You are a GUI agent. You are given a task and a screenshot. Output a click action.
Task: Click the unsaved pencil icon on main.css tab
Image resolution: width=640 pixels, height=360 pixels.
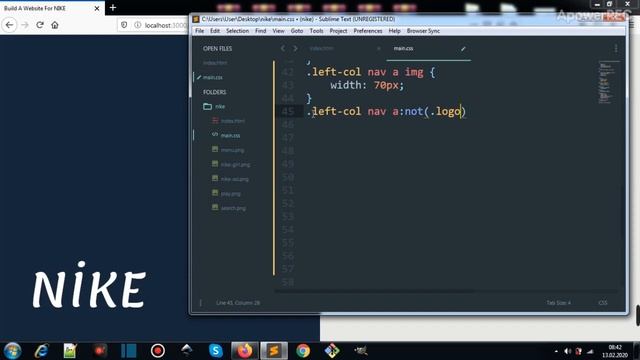click(463, 49)
